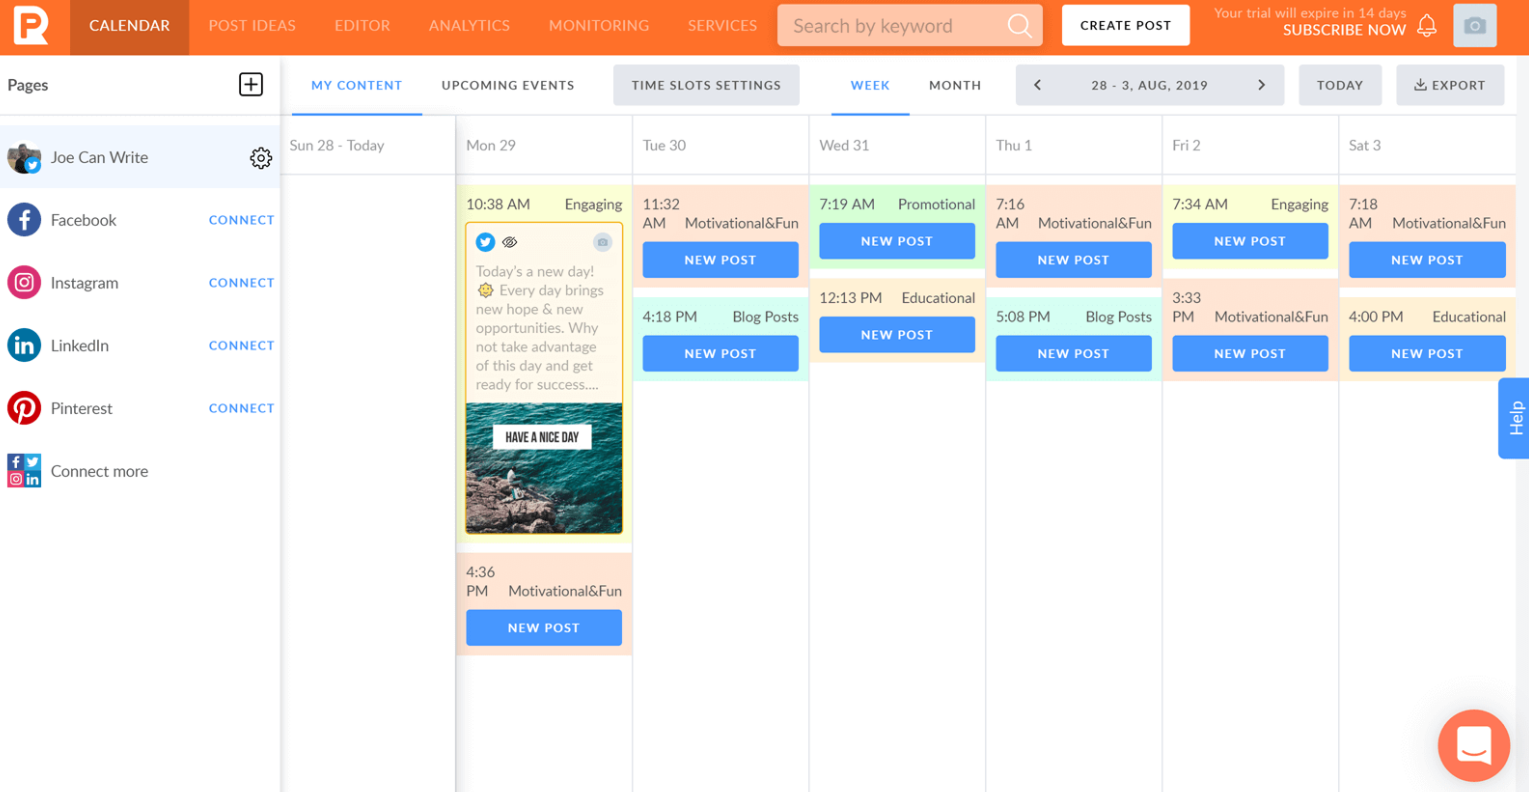Click the PromoRepublic logo

[30, 25]
